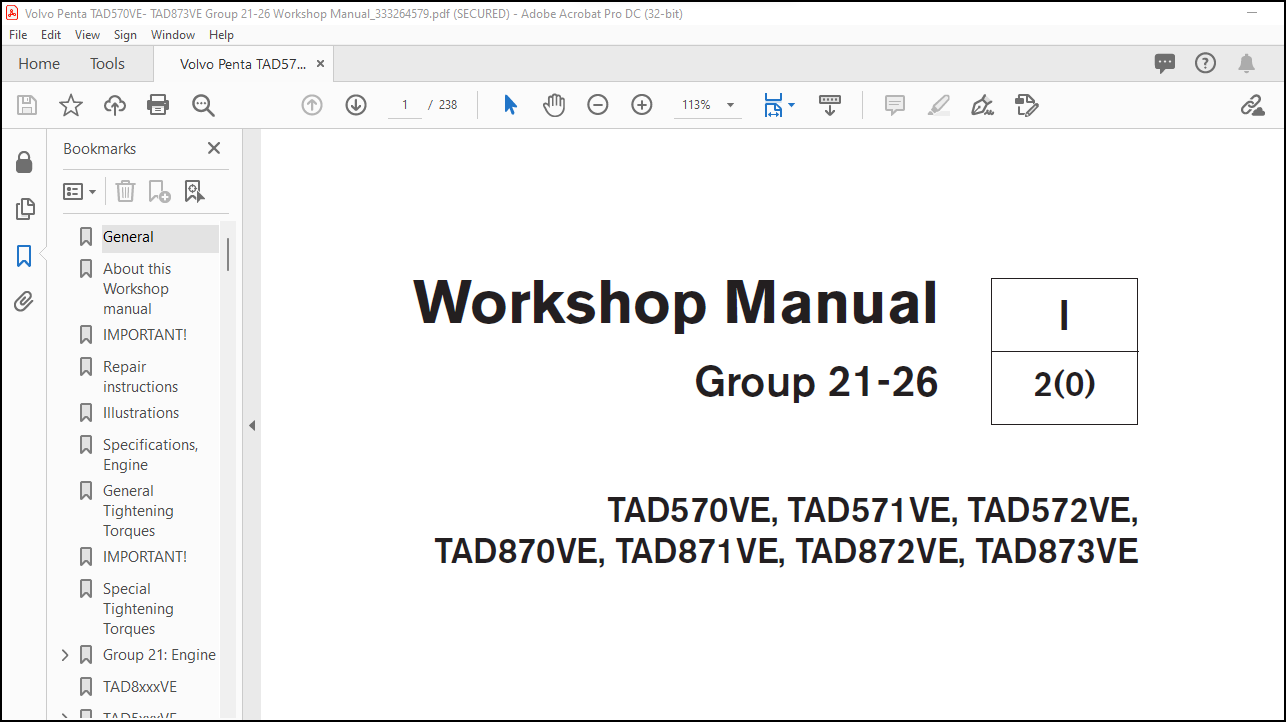Image resolution: width=1286 pixels, height=722 pixels.
Task: Zoom out with minus icon
Action: pyautogui.click(x=598, y=105)
